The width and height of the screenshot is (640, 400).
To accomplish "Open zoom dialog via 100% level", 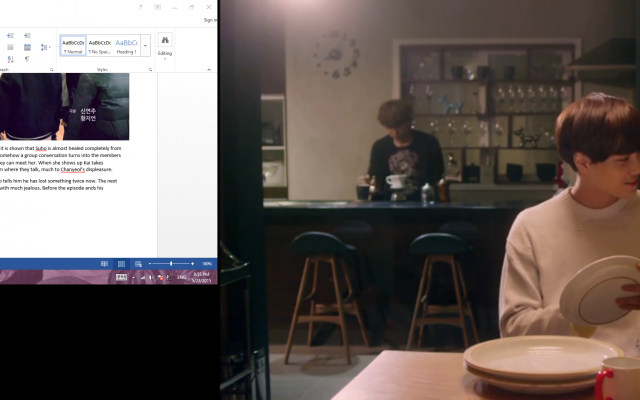I will click(207, 264).
